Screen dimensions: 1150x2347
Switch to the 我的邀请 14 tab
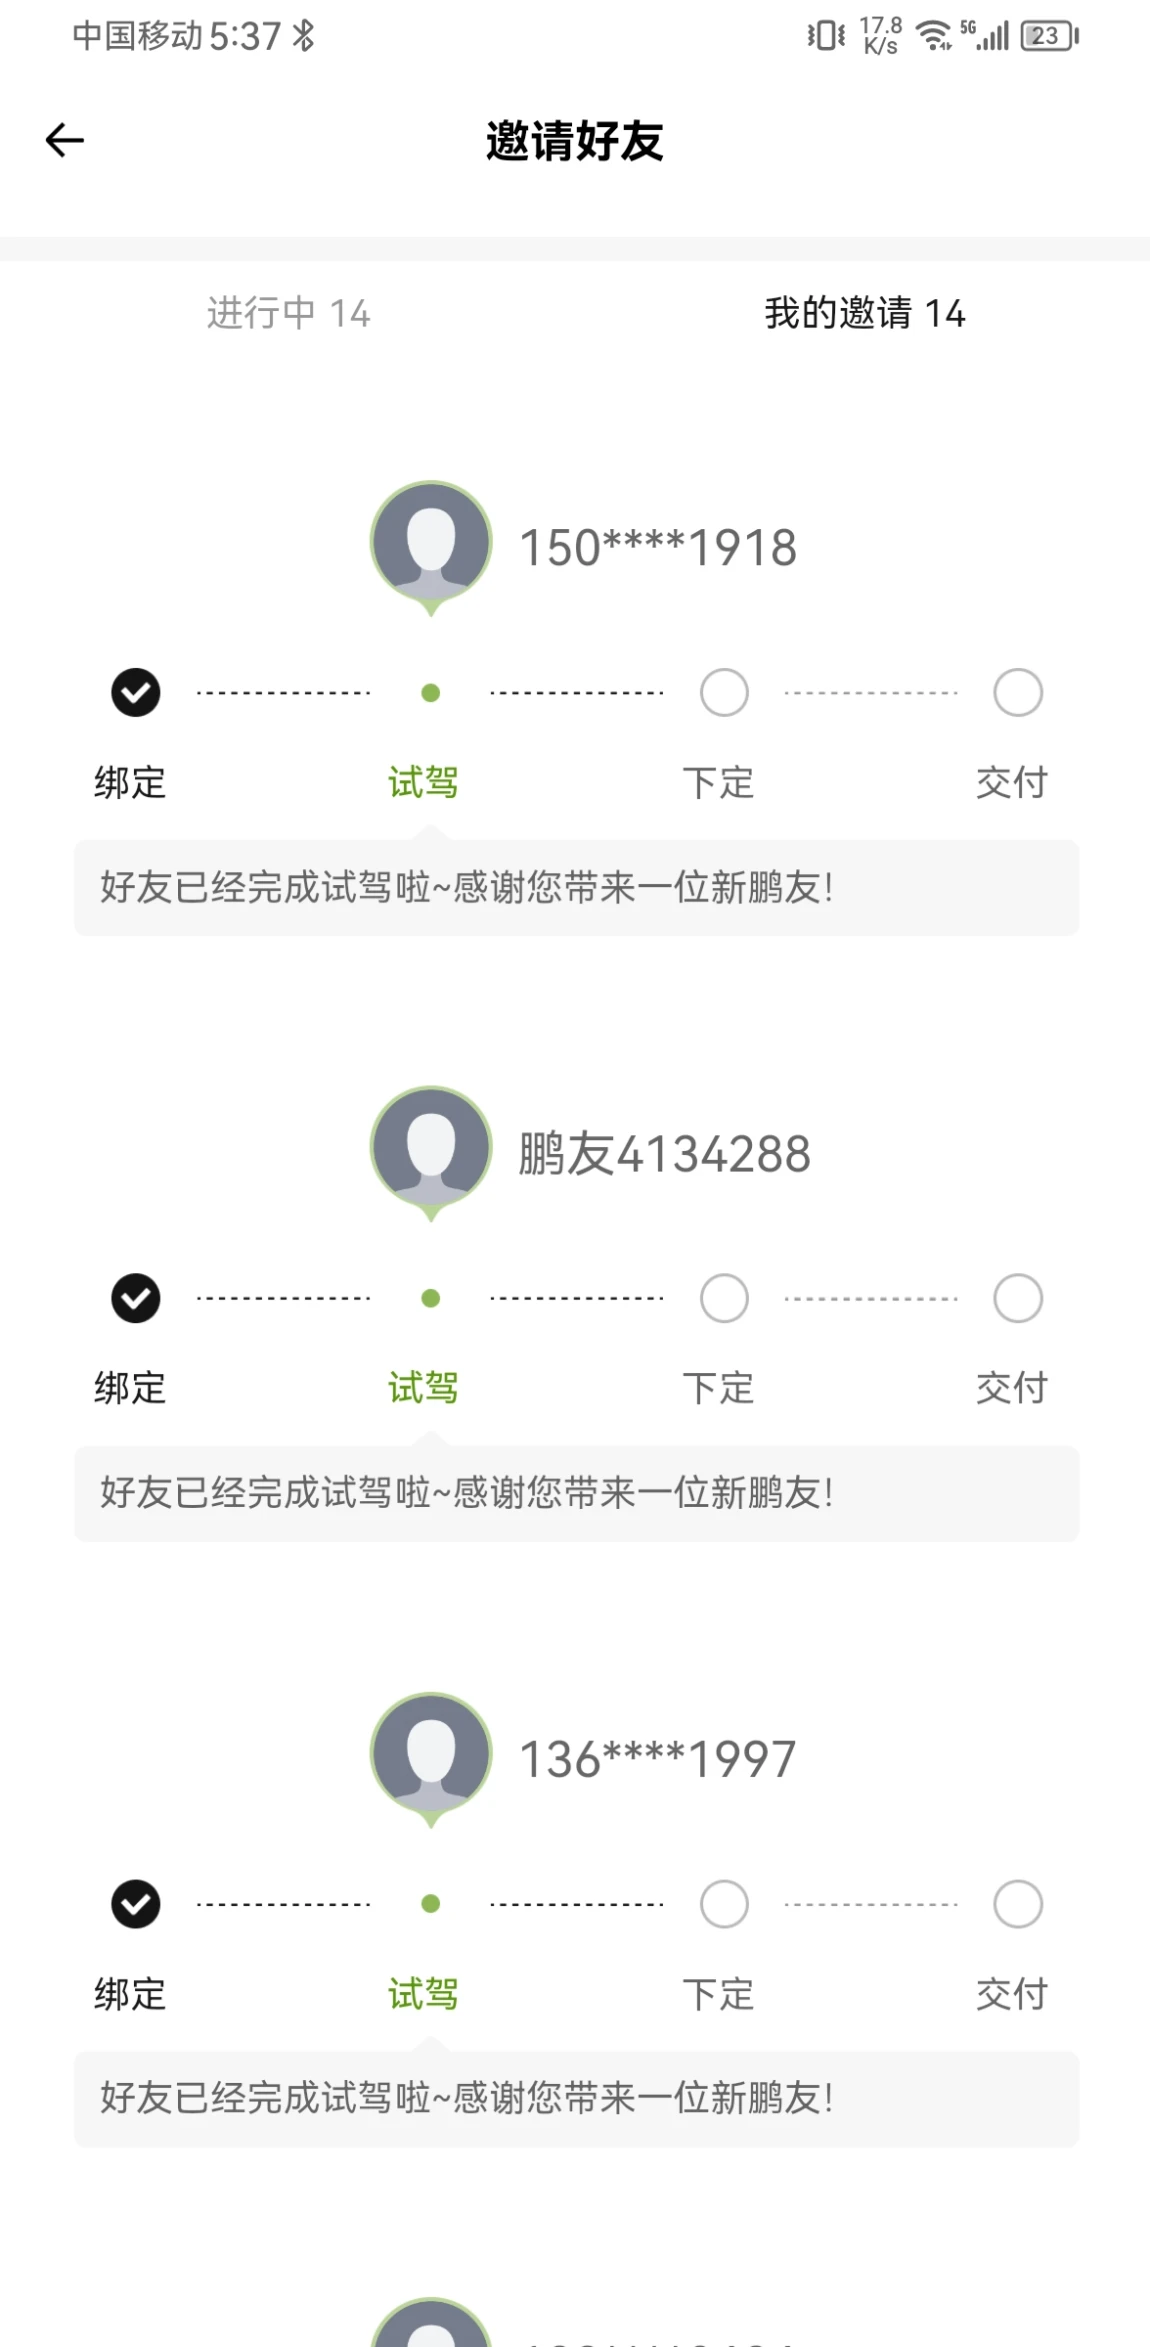coord(865,313)
